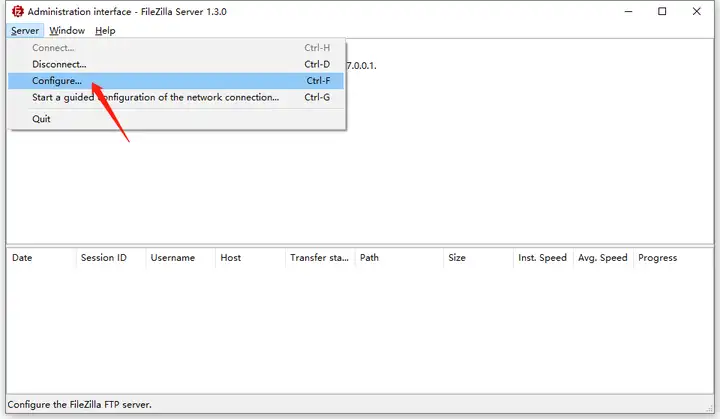Viewport: 720px width, 419px height.
Task: Click the Progress column header
Action: click(x=673, y=258)
